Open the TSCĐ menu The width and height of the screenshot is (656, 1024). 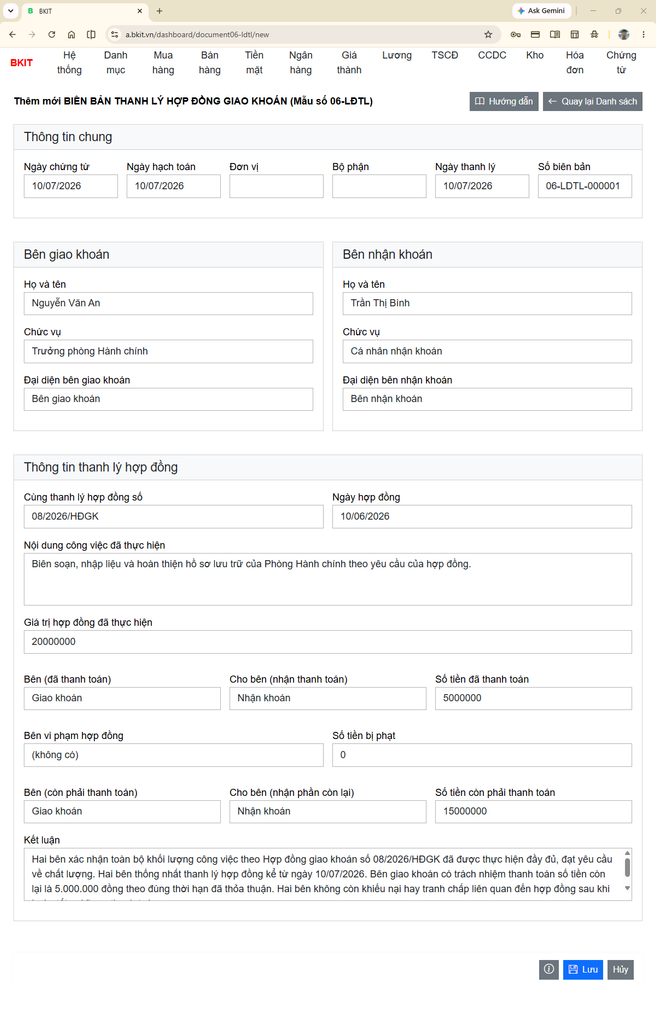(445, 56)
